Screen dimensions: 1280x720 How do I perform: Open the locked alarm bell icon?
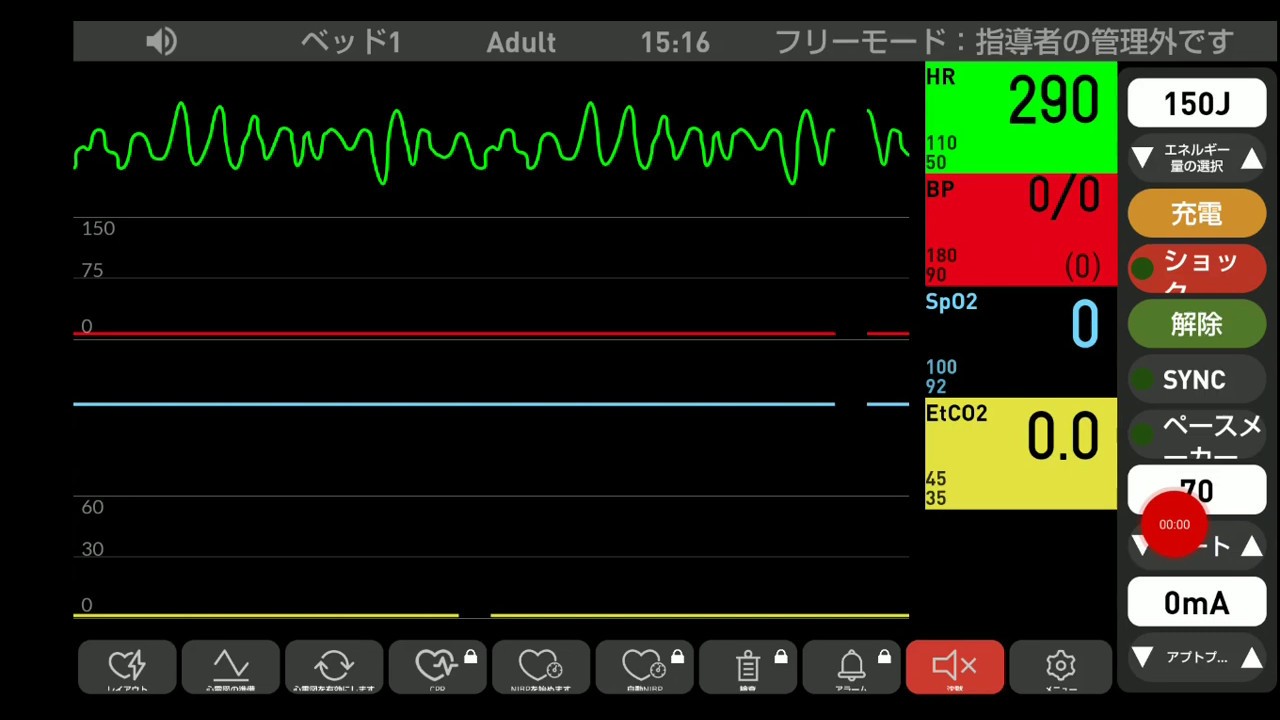[852, 667]
